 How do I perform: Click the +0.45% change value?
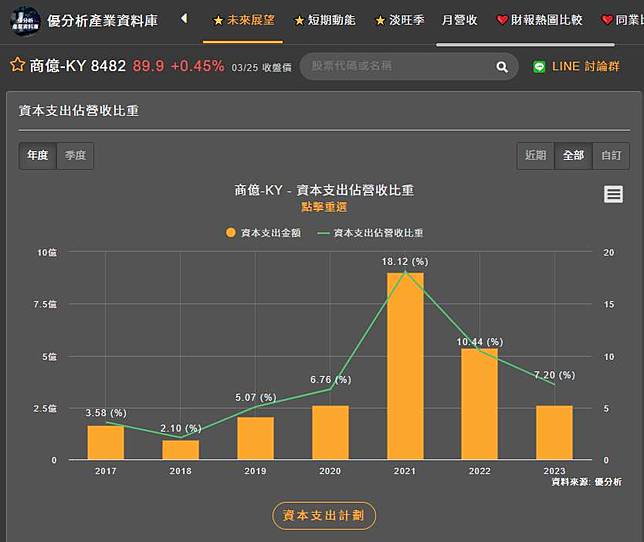[x=198, y=66]
